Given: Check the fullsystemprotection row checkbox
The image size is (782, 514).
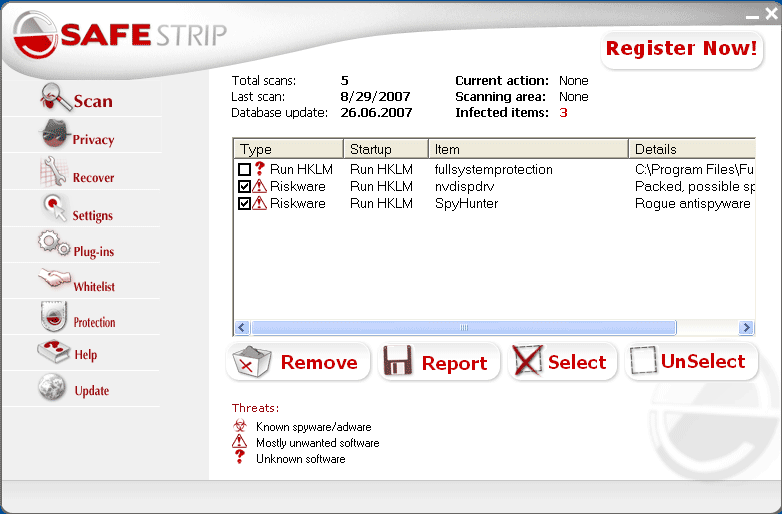Looking at the screenshot, I should [x=244, y=170].
